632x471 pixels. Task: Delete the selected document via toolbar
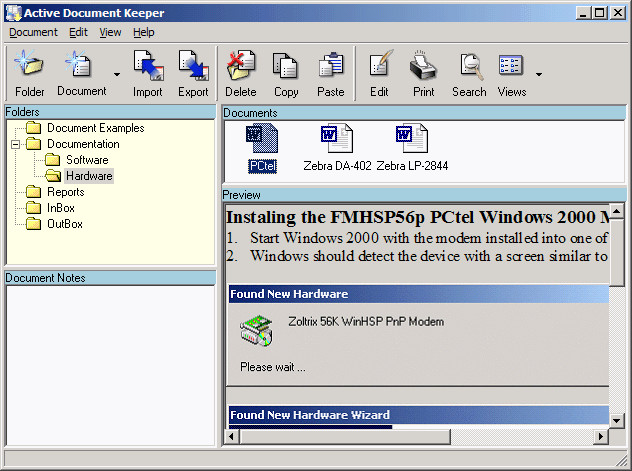tap(241, 73)
